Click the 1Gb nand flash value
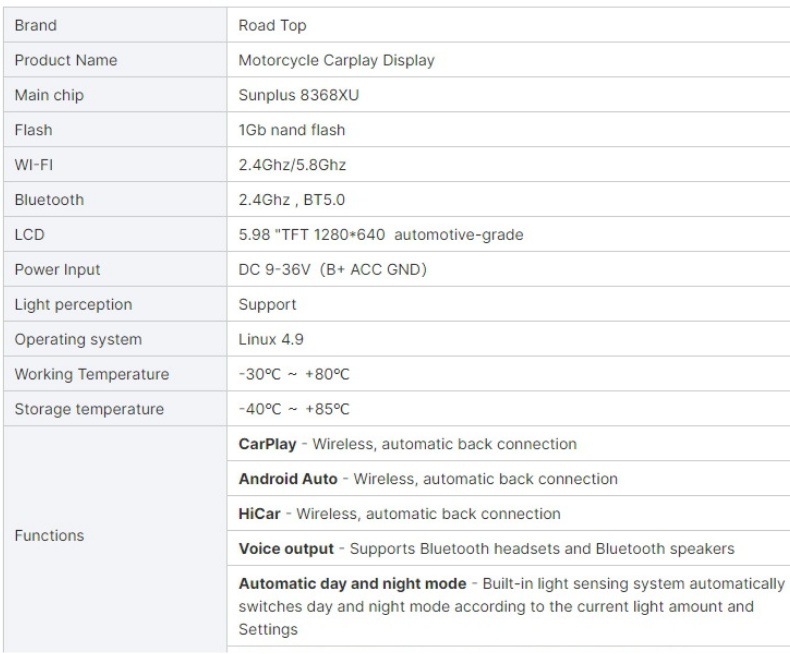790x654 pixels. (292, 129)
